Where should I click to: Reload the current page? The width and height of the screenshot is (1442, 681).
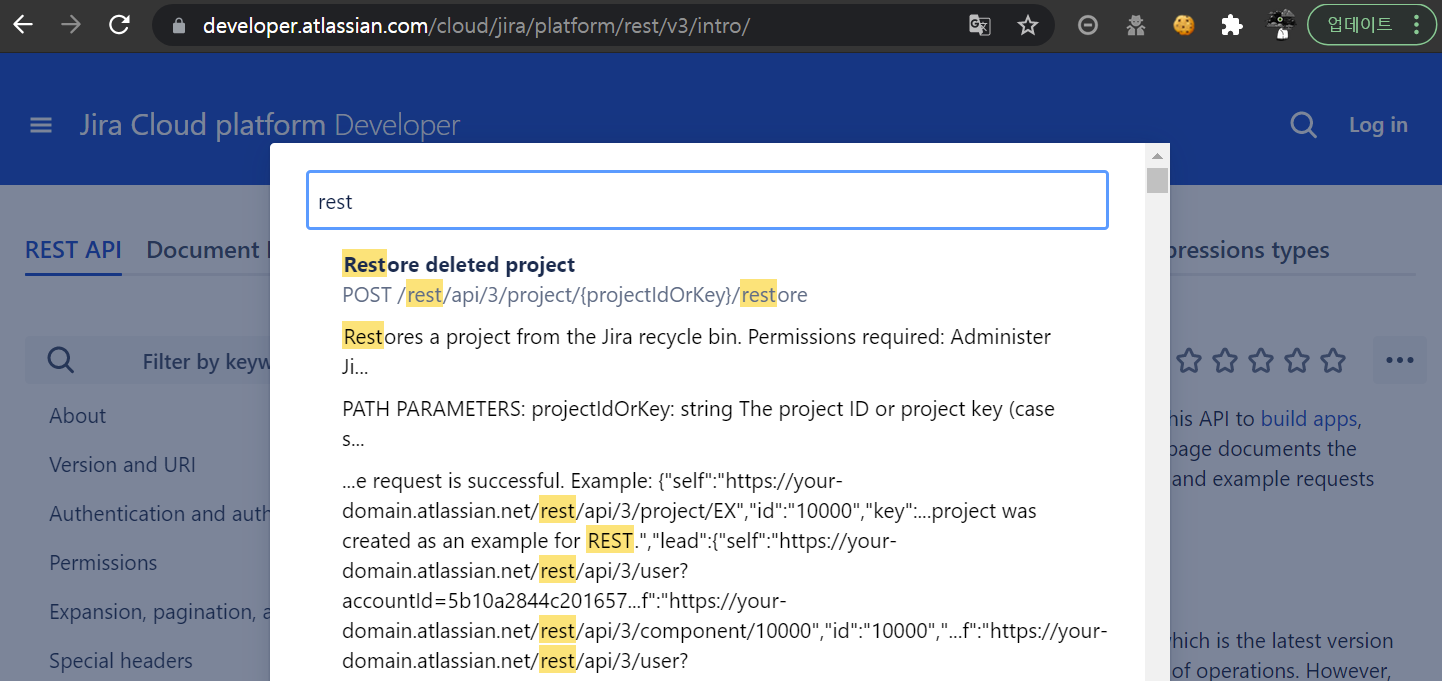pyautogui.click(x=119, y=25)
